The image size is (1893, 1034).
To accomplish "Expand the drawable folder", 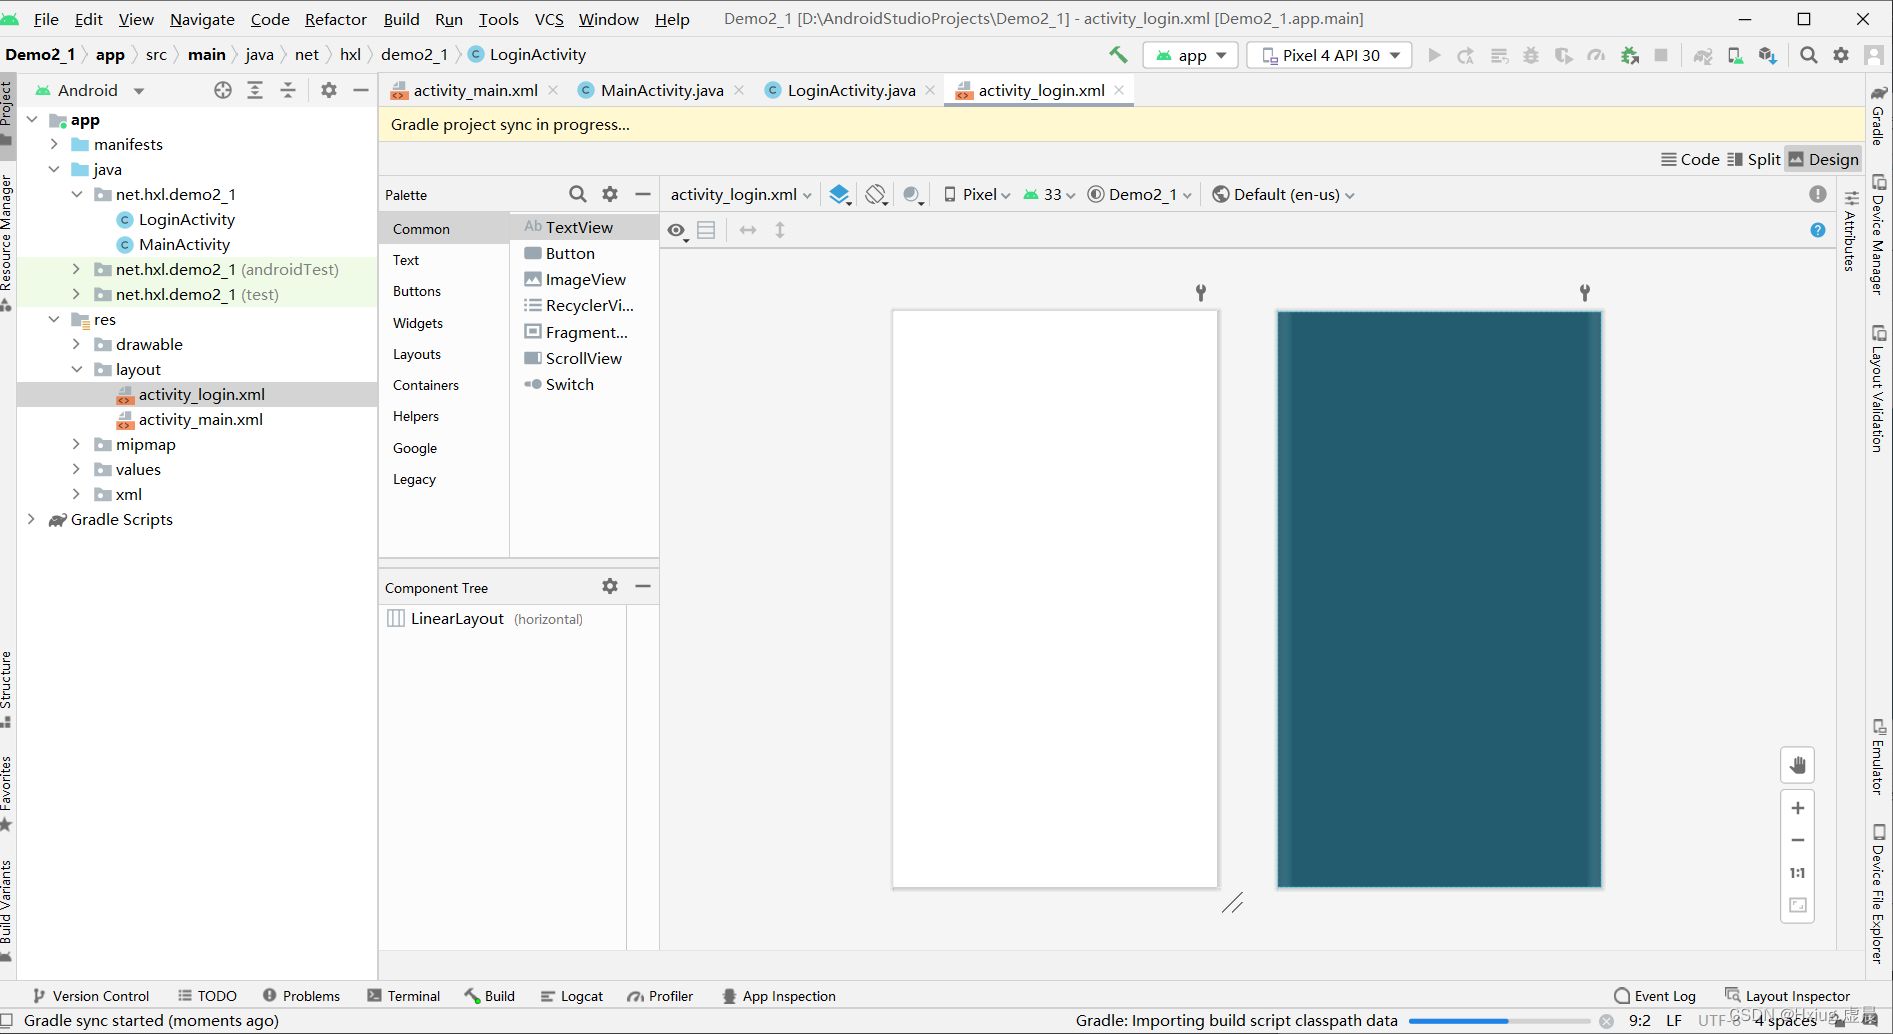I will tap(76, 344).
